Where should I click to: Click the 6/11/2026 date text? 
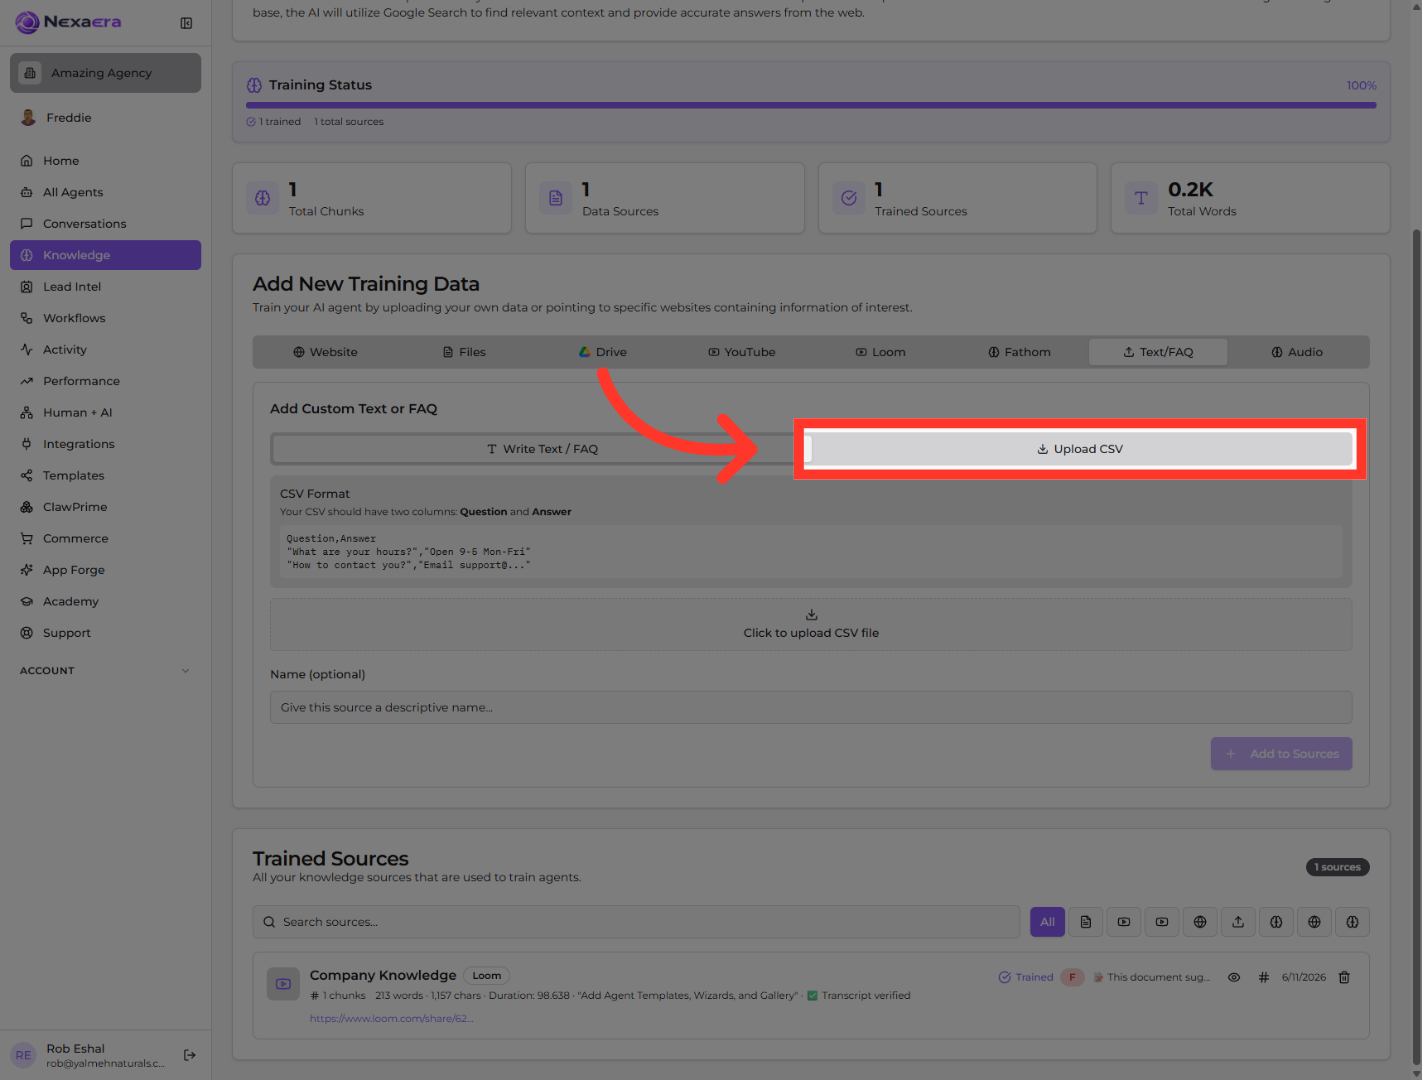tap(1304, 978)
